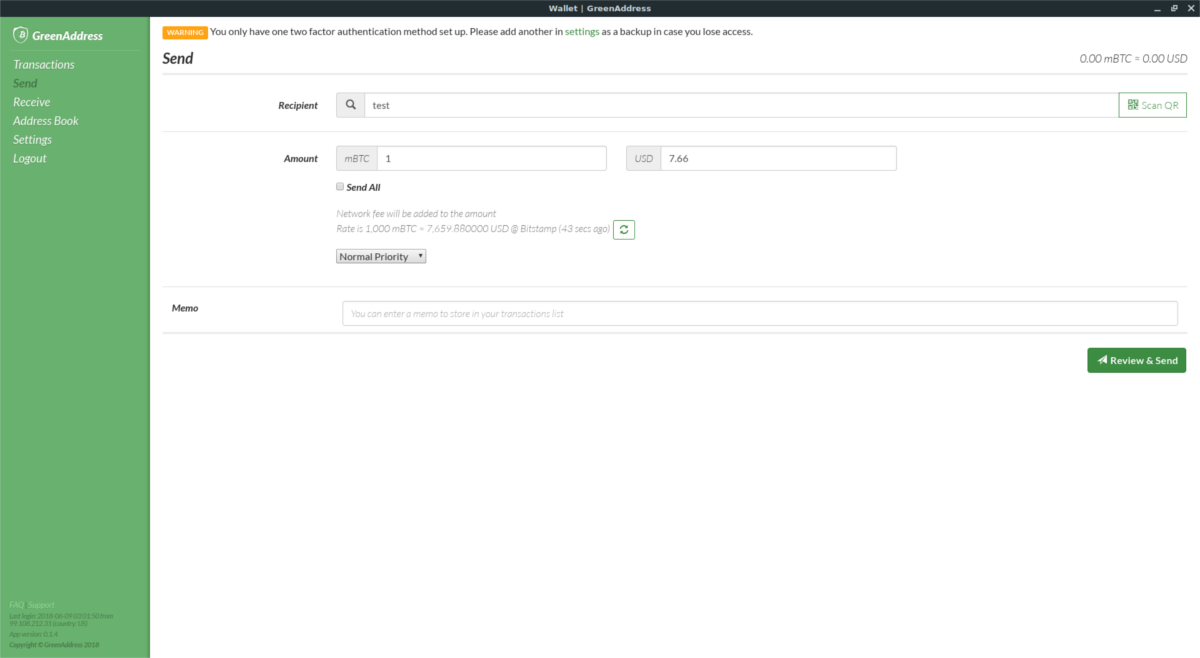Click the Recipient input containing test
The image size is (1200, 658).
741,105
